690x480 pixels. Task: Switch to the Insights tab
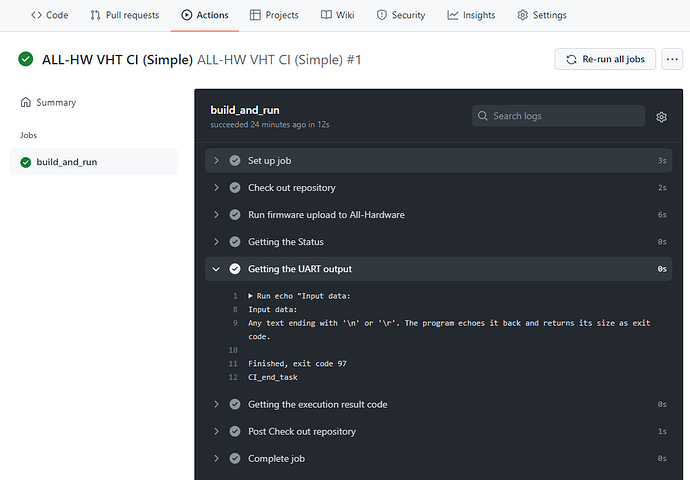tap(470, 15)
